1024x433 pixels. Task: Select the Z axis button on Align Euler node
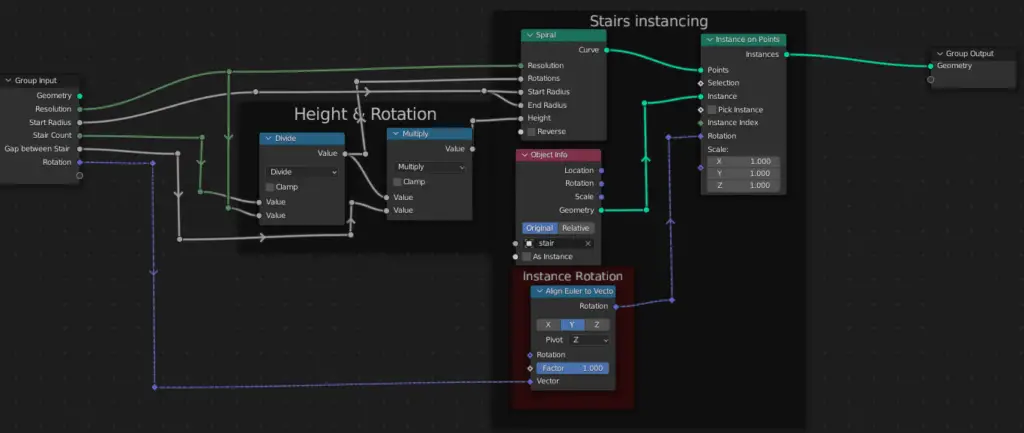tap(597, 325)
